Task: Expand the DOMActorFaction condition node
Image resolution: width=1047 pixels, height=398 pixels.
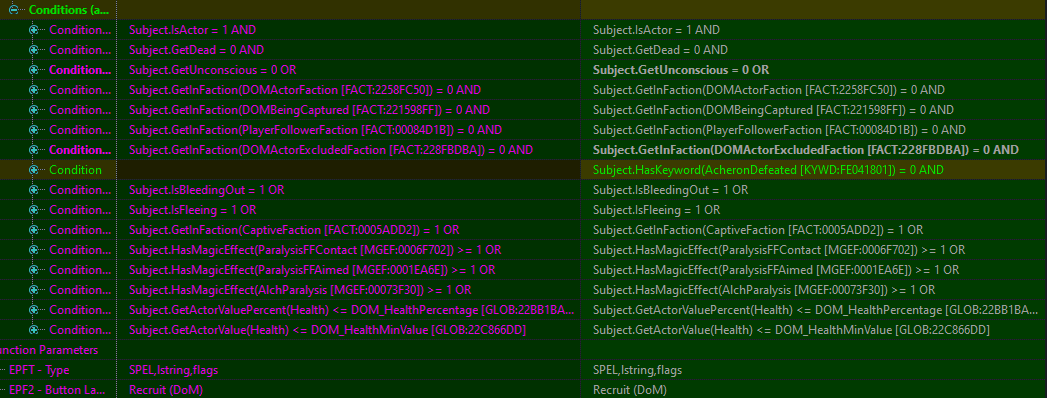Action: [x=33, y=90]
